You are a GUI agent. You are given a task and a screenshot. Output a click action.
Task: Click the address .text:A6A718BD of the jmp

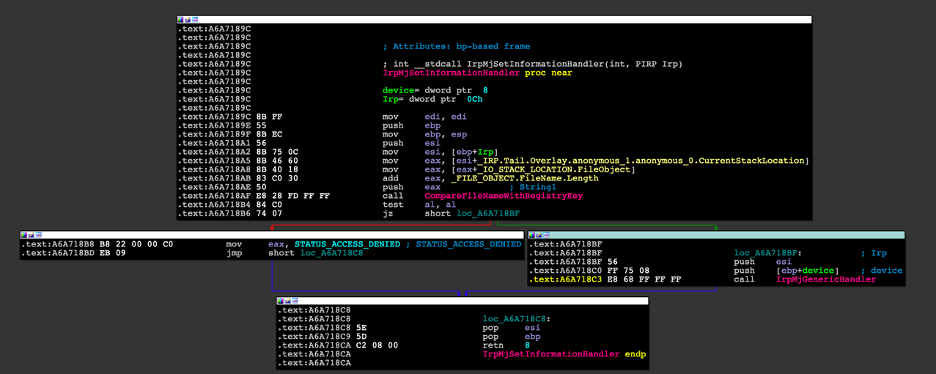pyautogui.click(x=57, y=254)
